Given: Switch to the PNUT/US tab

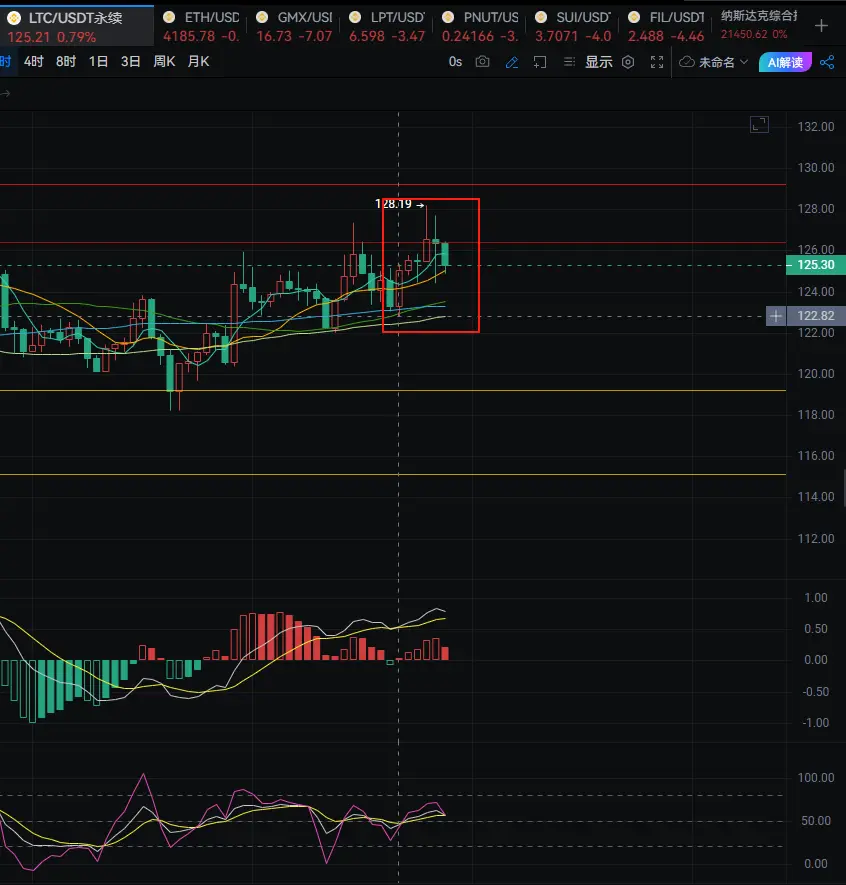Looking at the screenshot, I should [x=480, y=26].
